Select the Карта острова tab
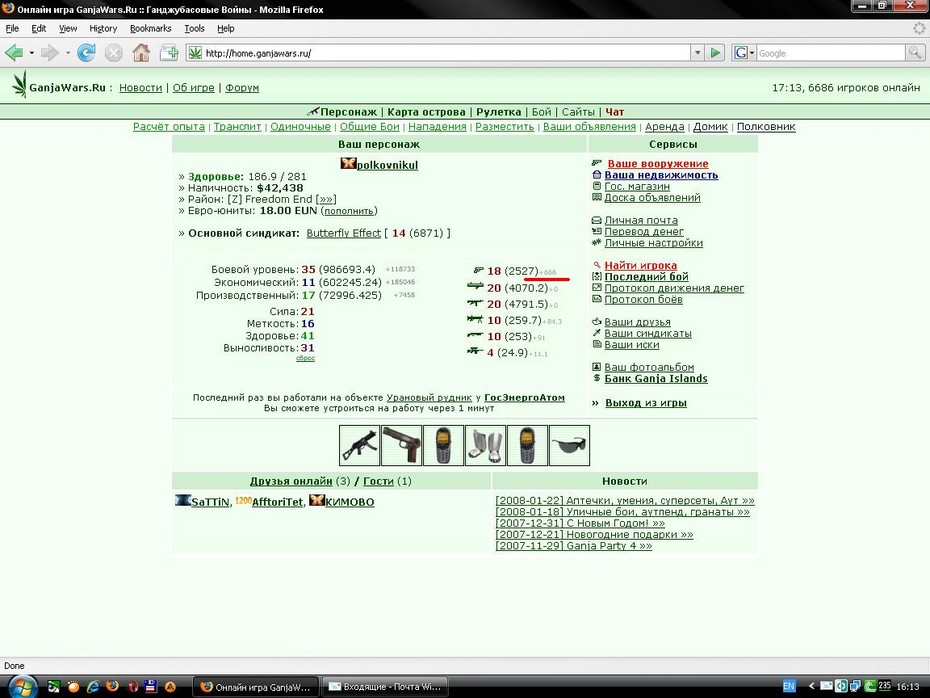This screenshot has width=930, height=698. tap(426, 112)
